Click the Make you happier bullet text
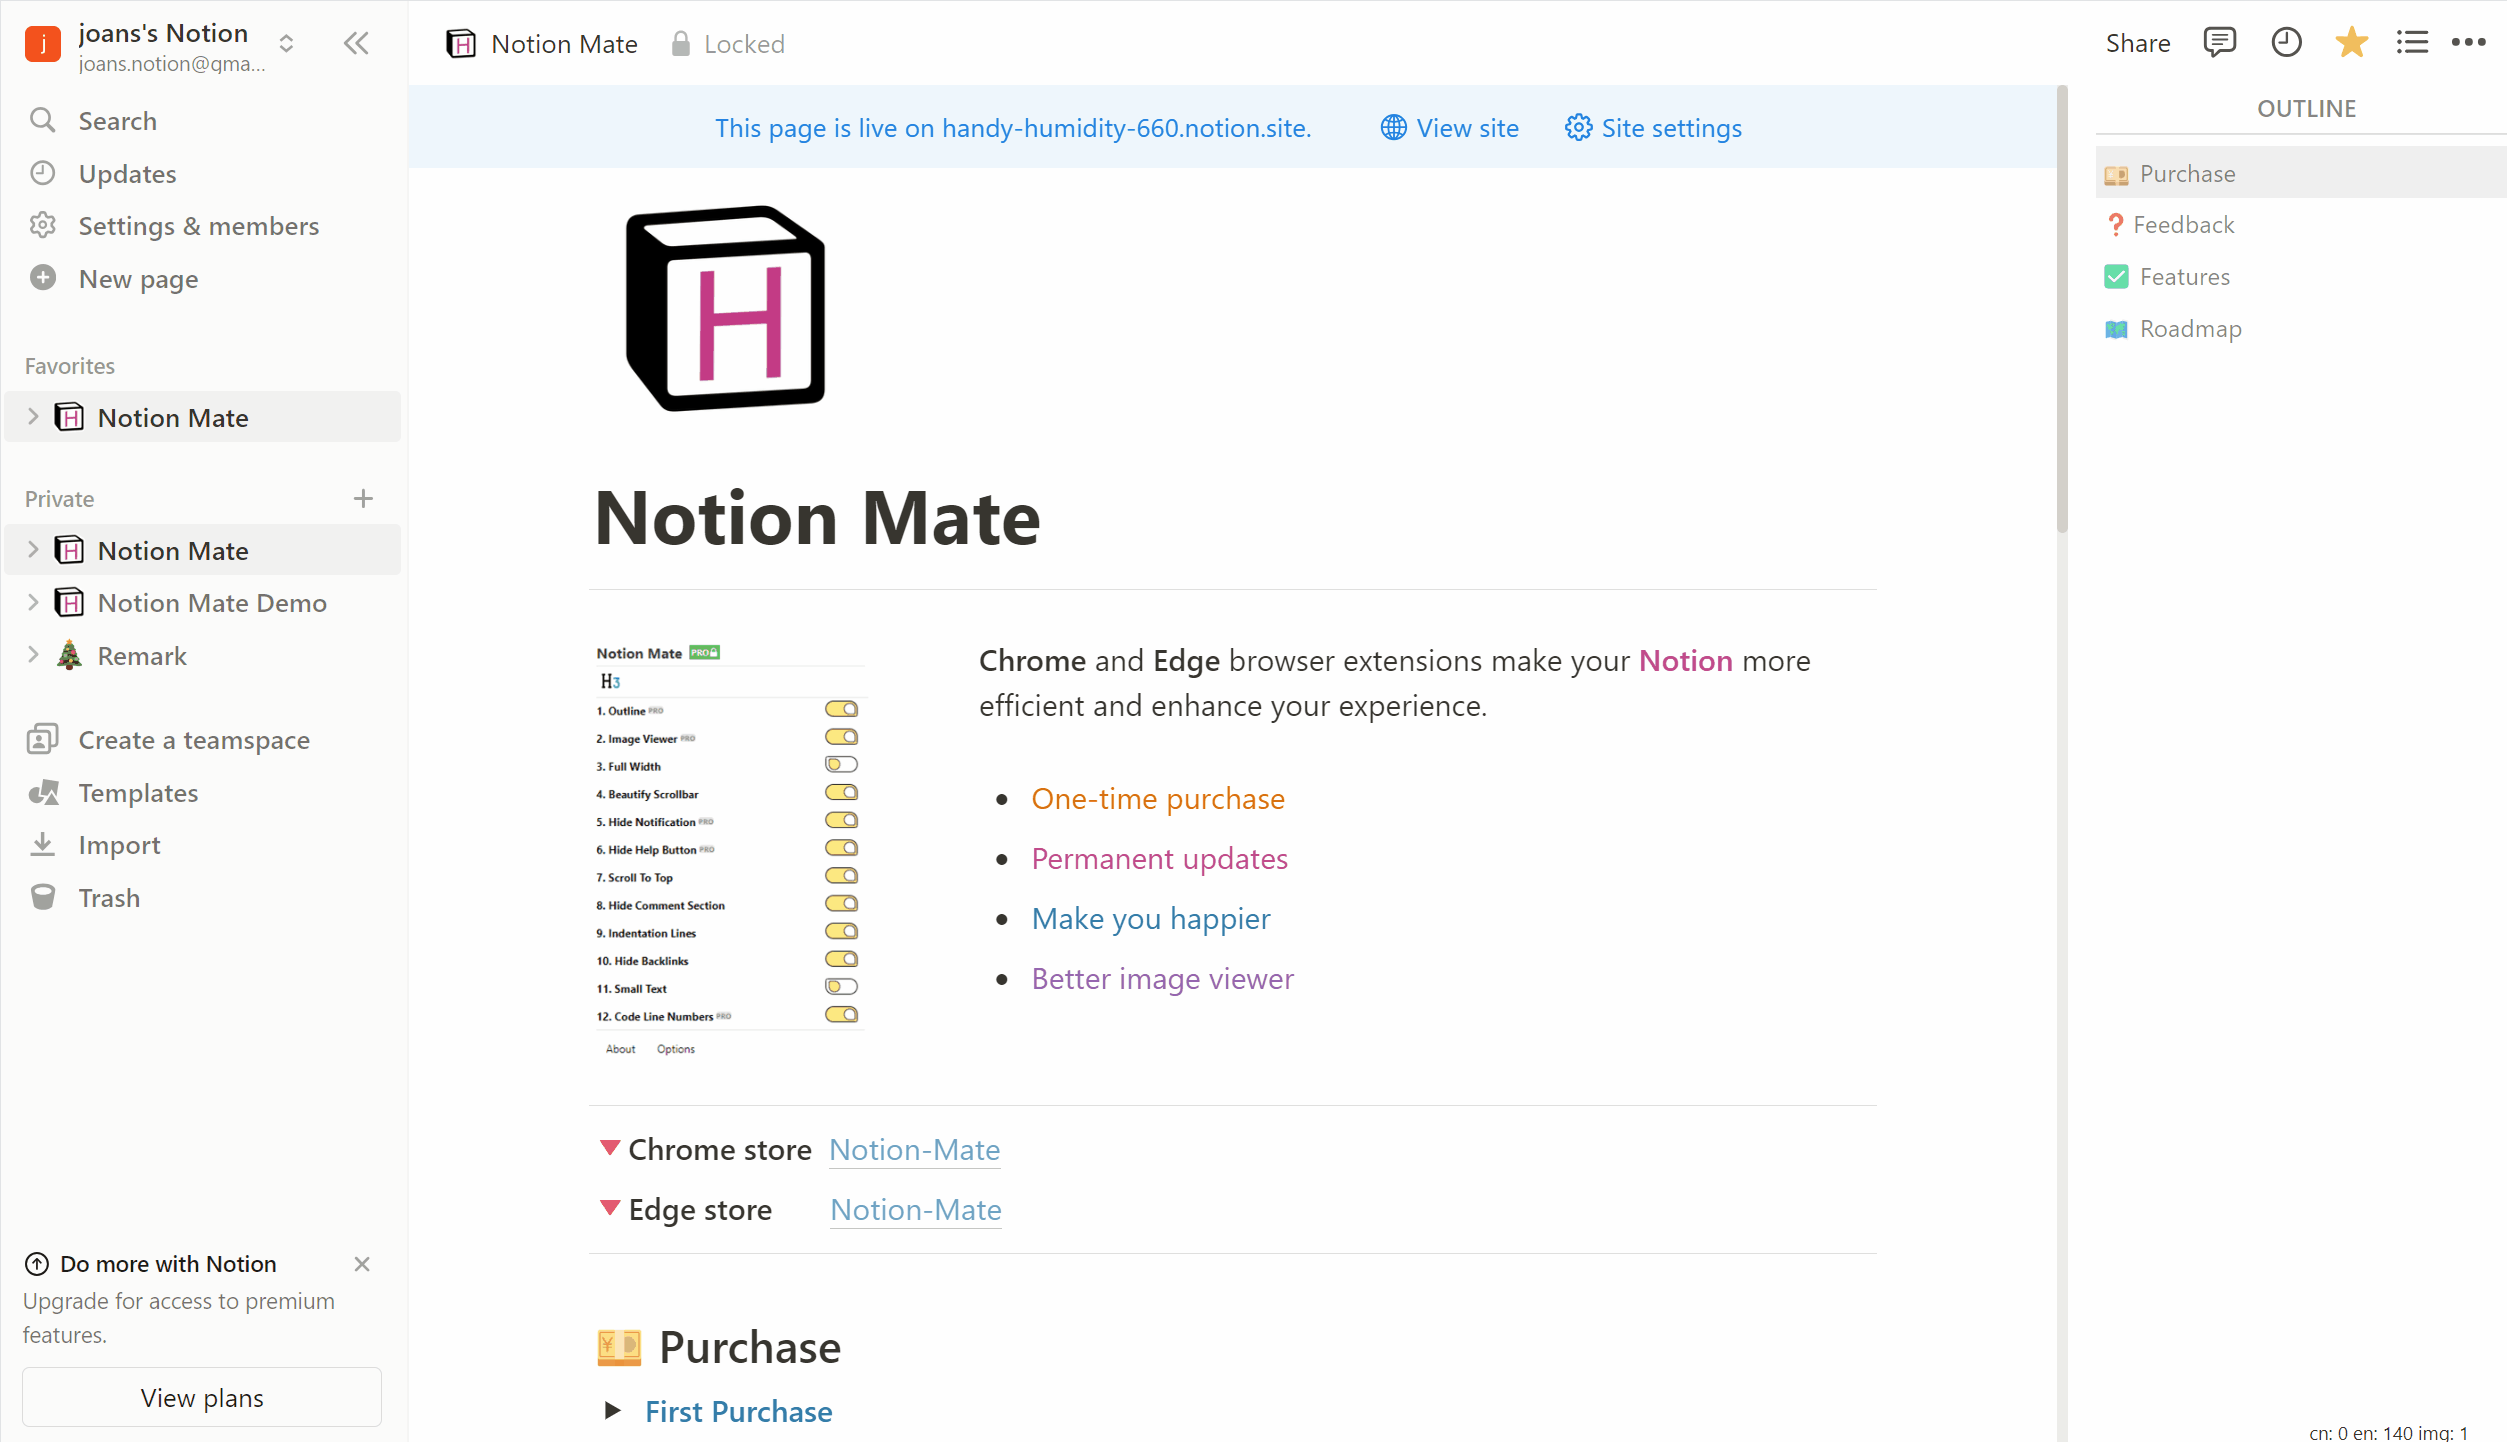The height and width of the screenshot is (1442, 2507). (x=1150, y=918)
